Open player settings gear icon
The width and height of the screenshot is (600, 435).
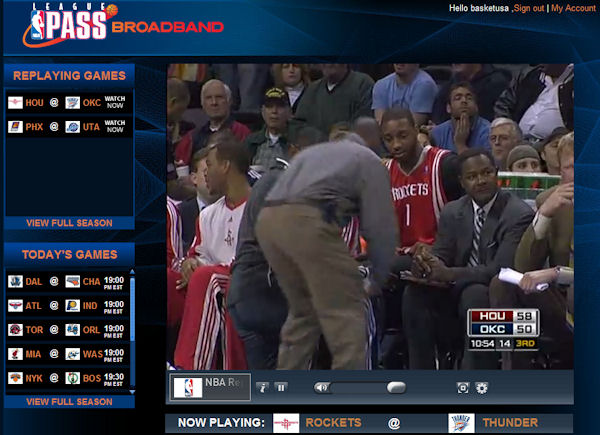(481, 388)
